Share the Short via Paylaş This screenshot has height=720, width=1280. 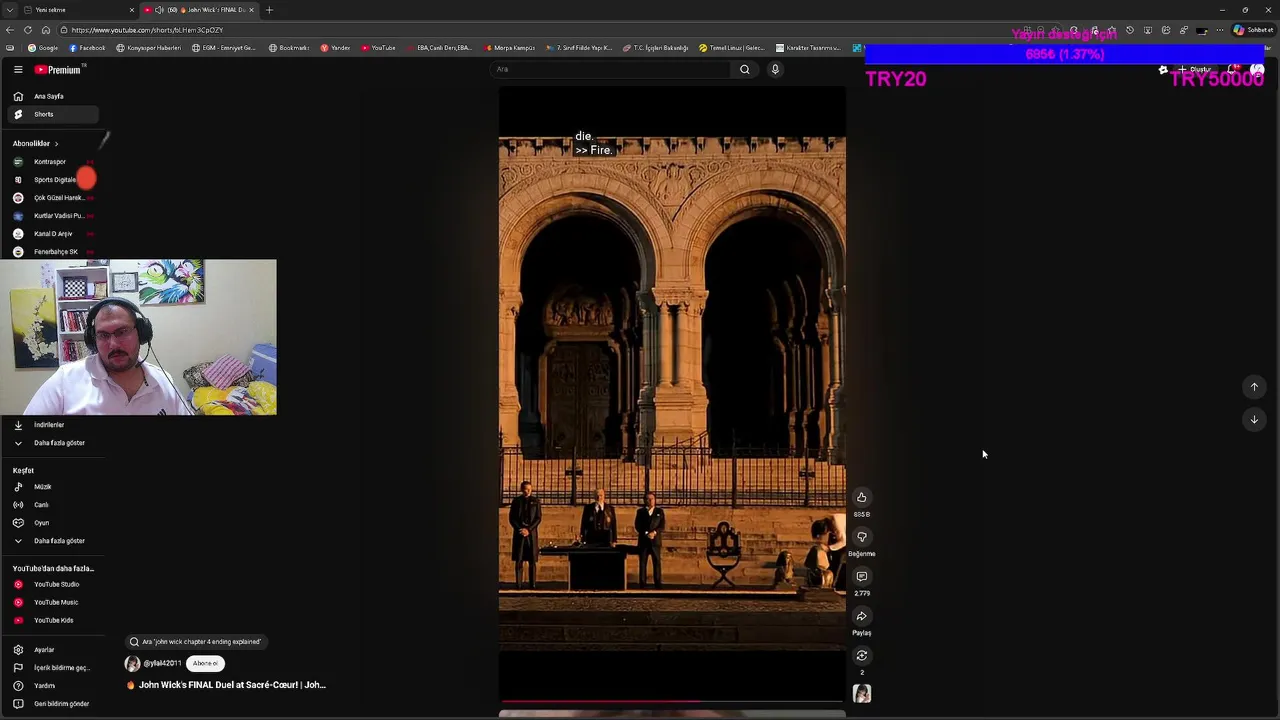tap(861, 616)
